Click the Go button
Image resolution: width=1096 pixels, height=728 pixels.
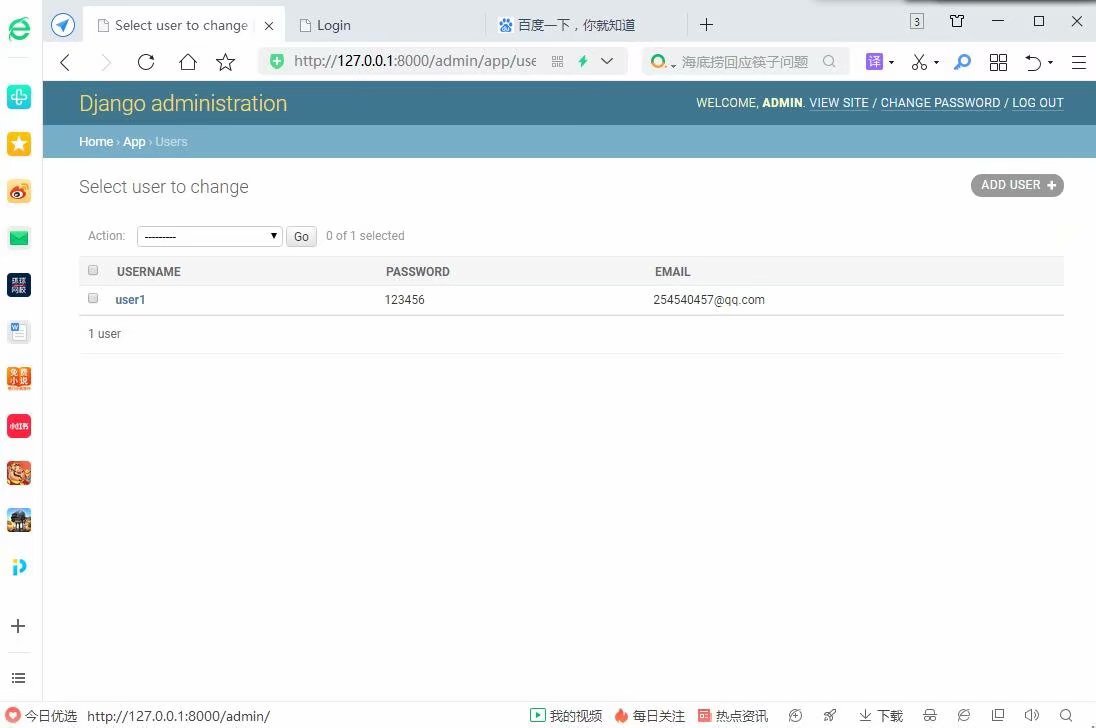(301, 236)
